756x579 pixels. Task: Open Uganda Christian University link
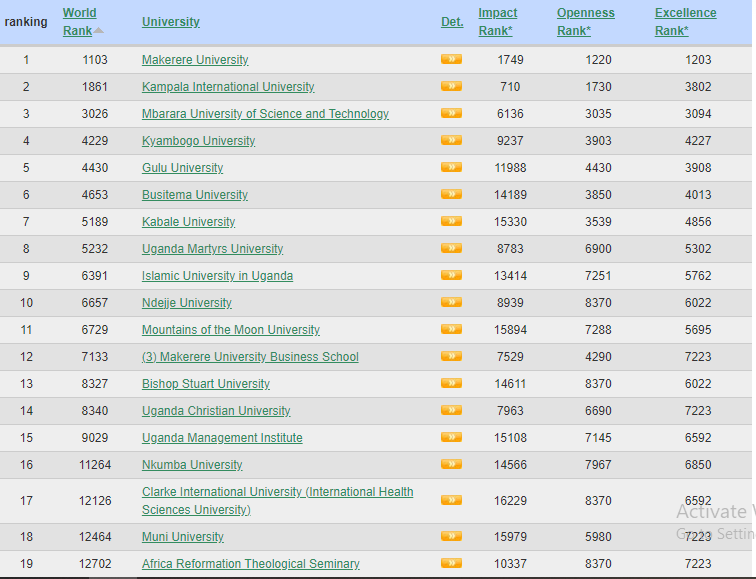point(216,411)
